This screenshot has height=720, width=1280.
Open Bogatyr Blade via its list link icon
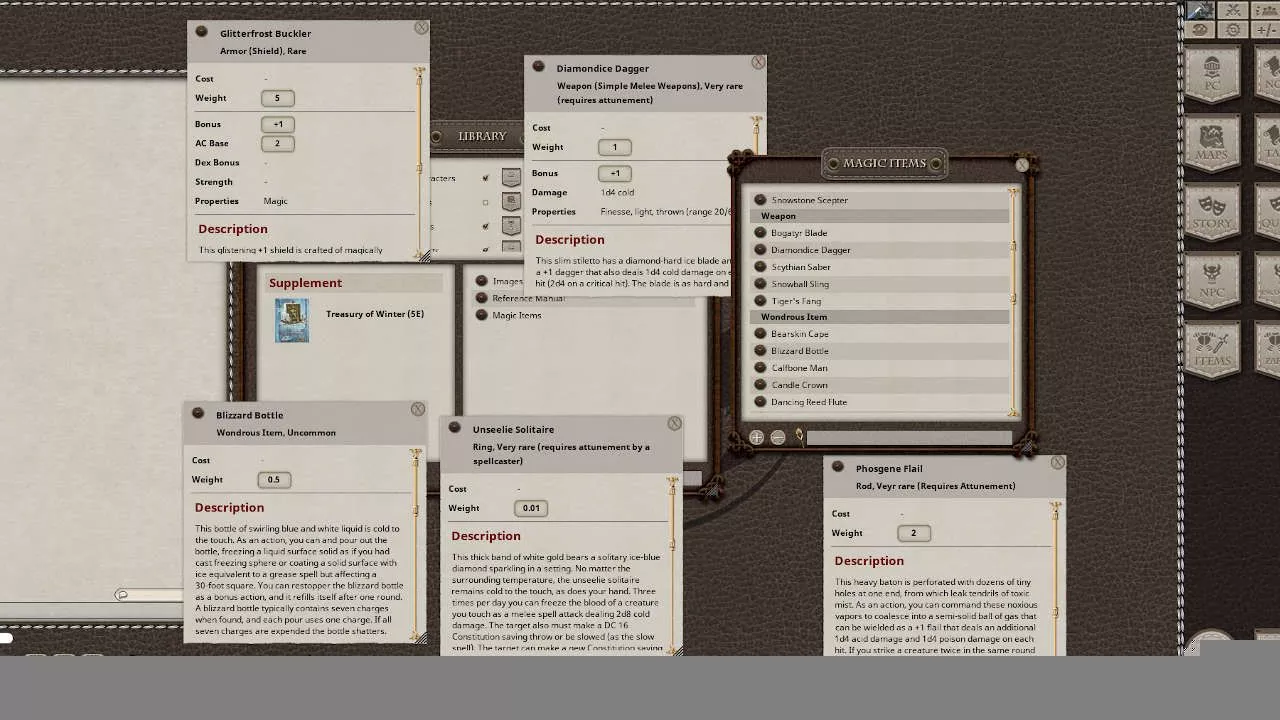[x=760, y=233]
